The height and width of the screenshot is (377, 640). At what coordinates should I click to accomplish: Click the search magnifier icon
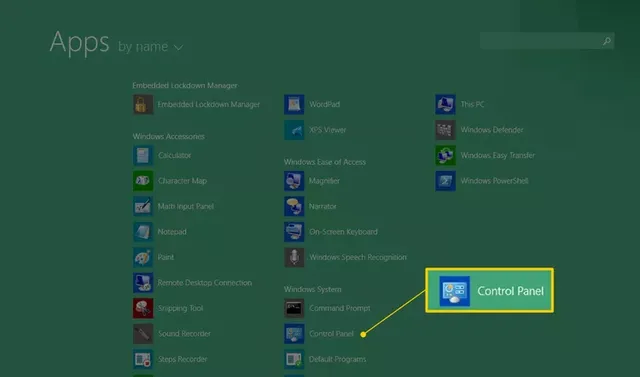click(x=607, y=41)
